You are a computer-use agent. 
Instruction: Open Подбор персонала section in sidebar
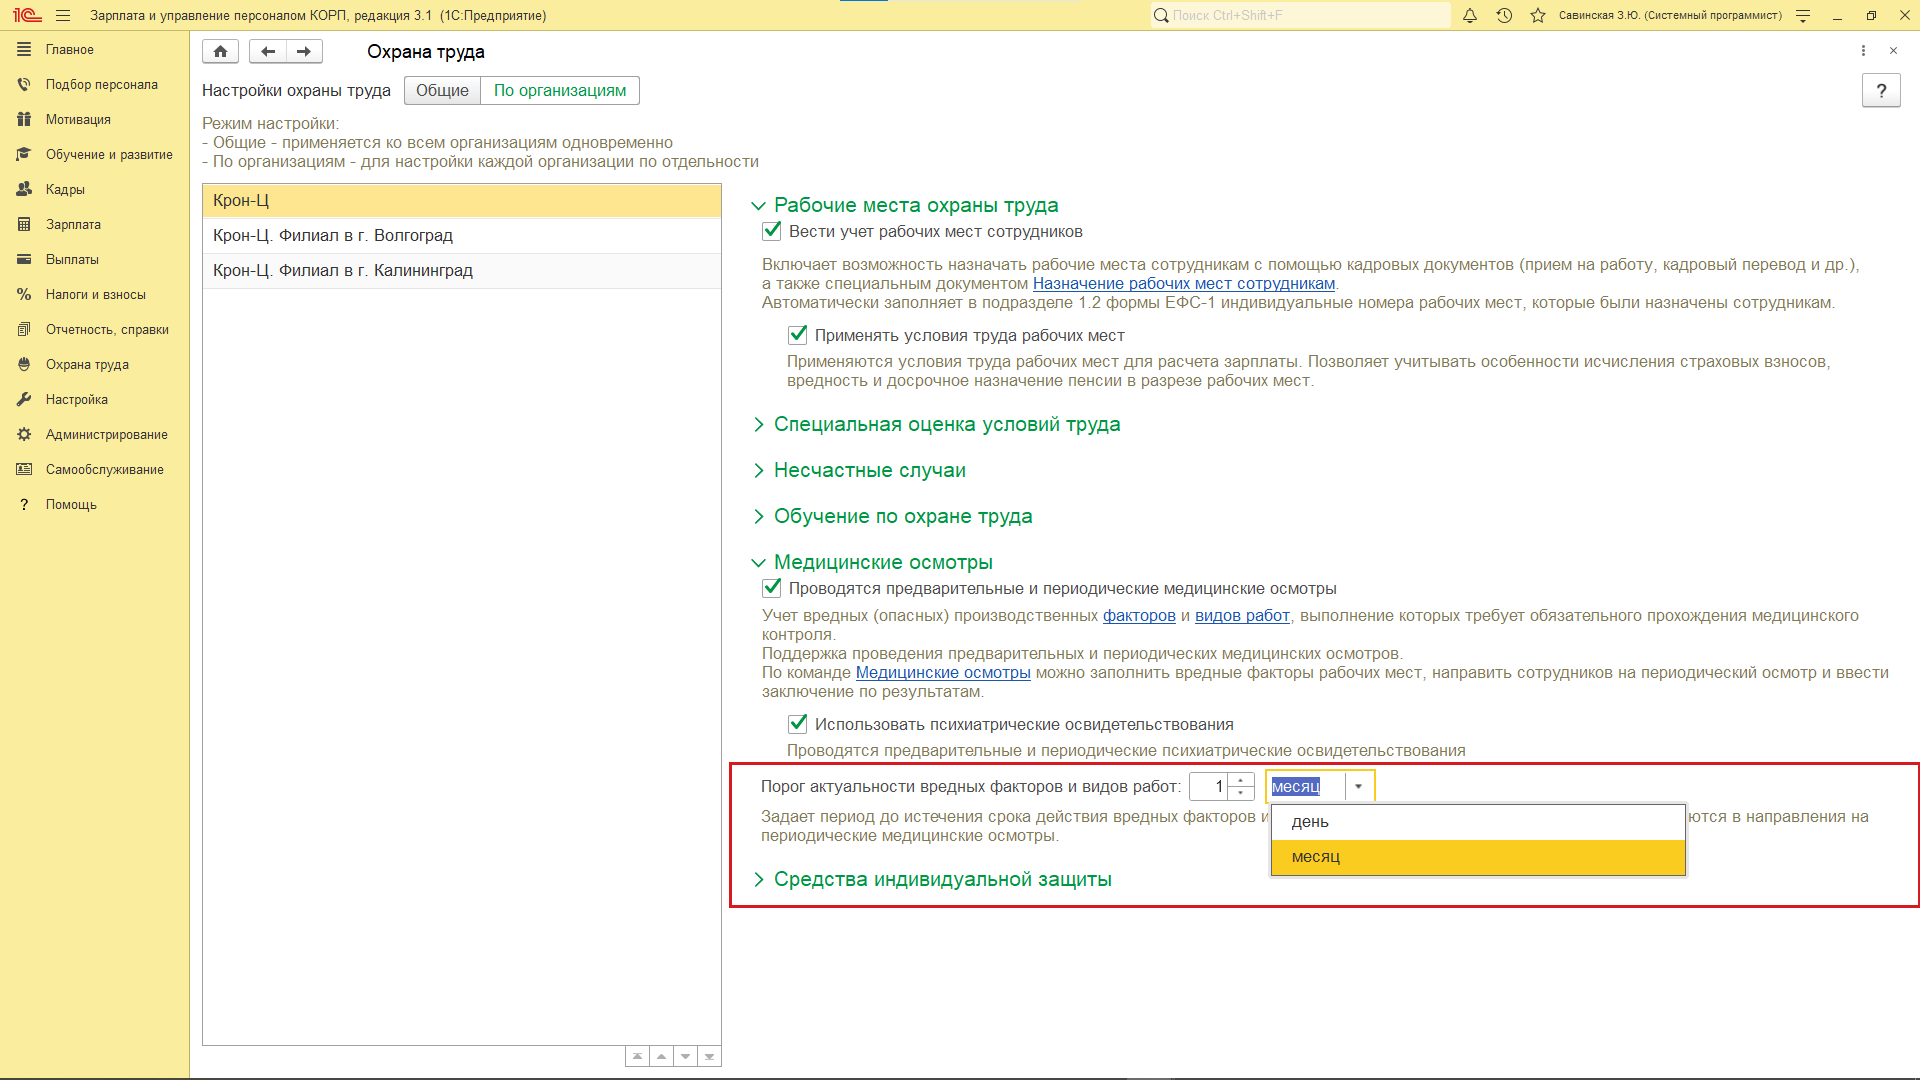[101, 84]
